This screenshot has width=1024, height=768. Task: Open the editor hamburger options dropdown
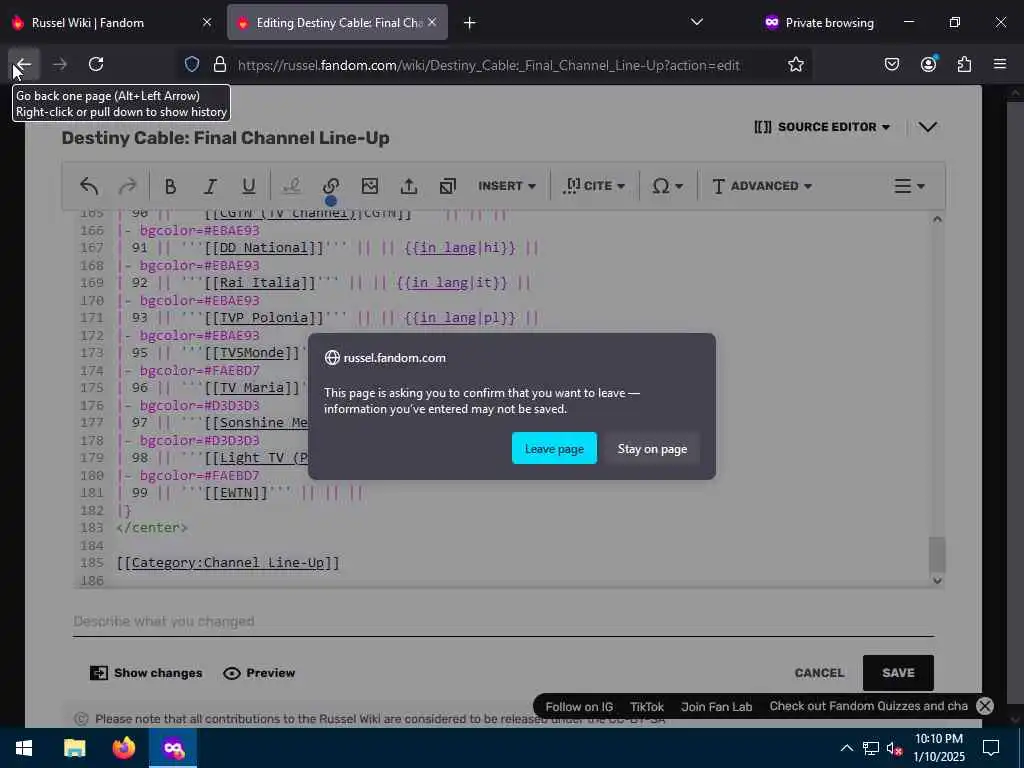click(x=909, y=186)
